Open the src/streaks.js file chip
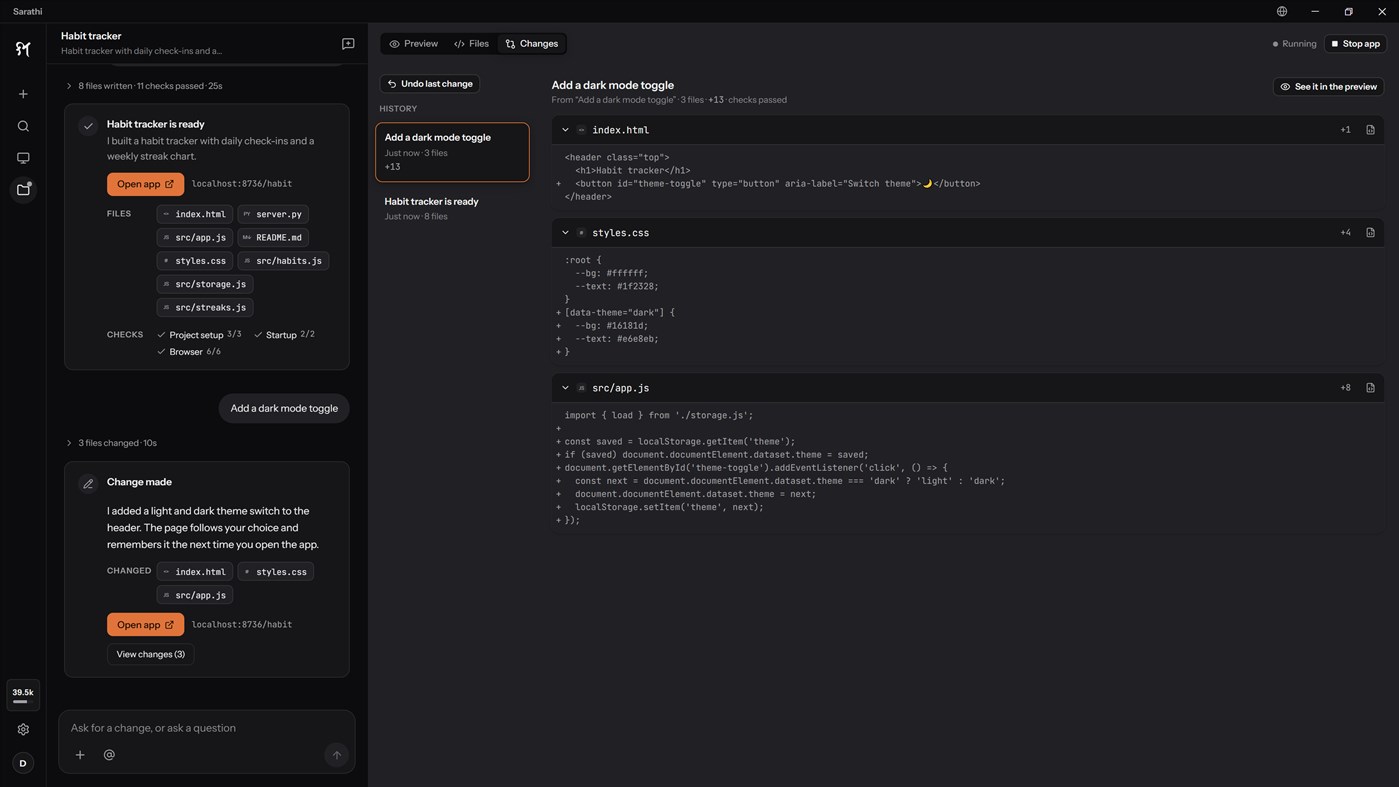 coord(205,308)
